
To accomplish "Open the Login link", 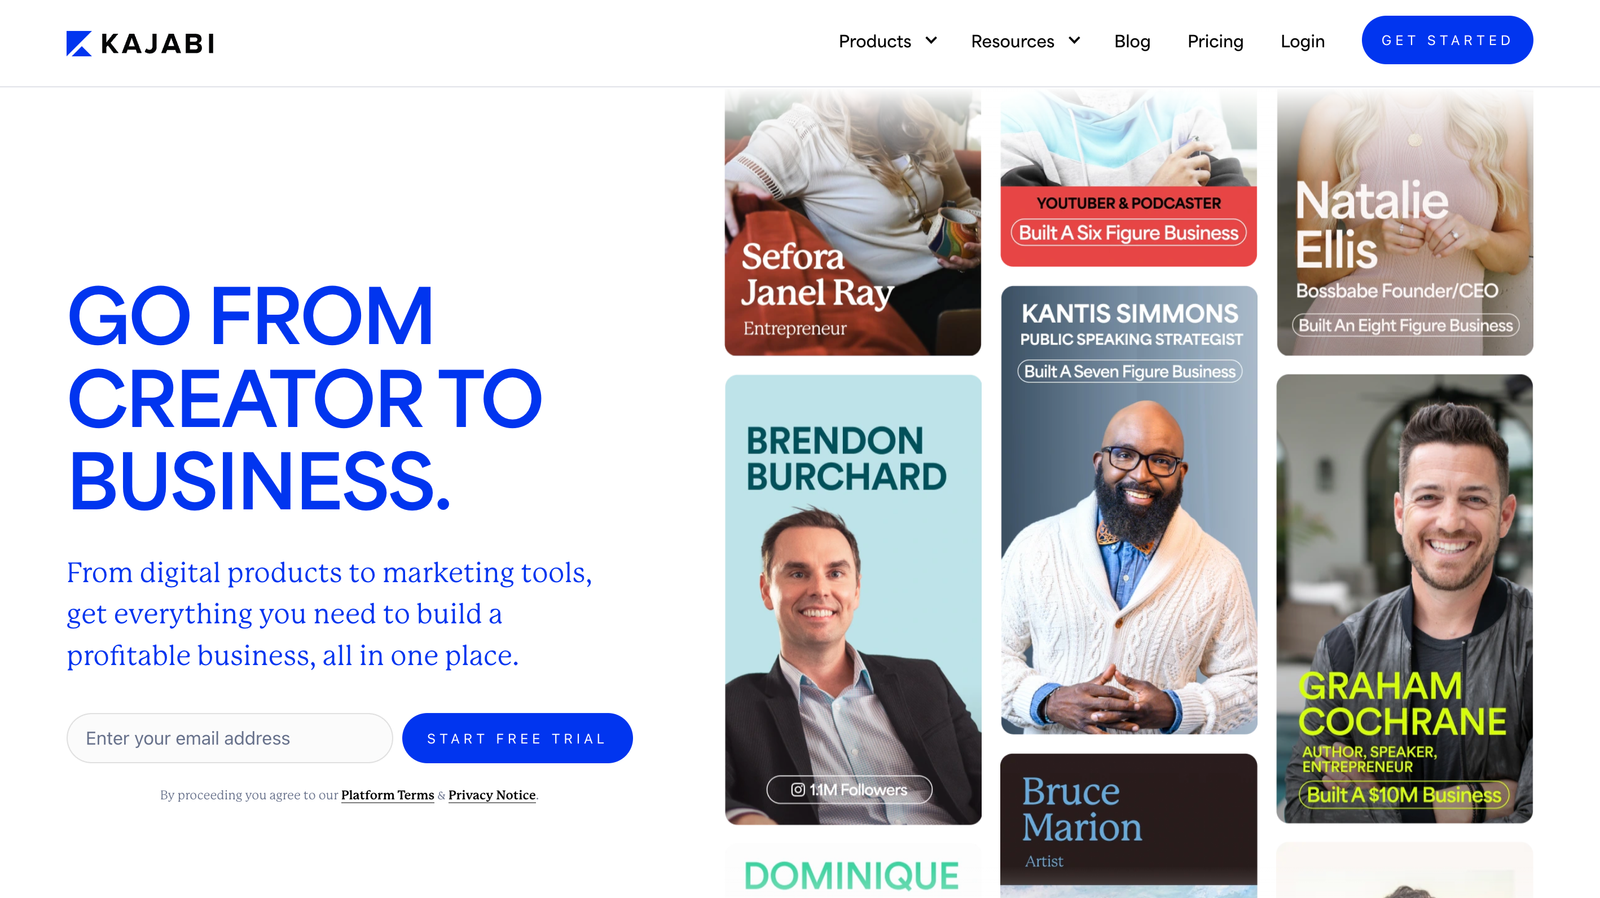I will 1302,41.
